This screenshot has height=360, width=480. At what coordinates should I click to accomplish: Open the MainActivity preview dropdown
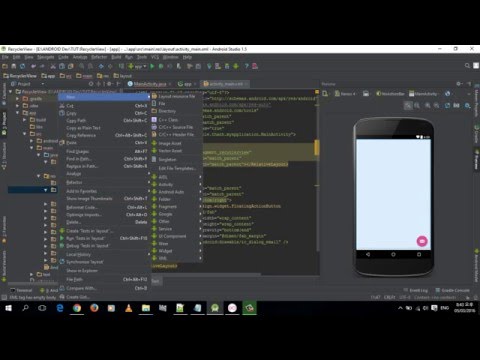click(x=423, y=94)
